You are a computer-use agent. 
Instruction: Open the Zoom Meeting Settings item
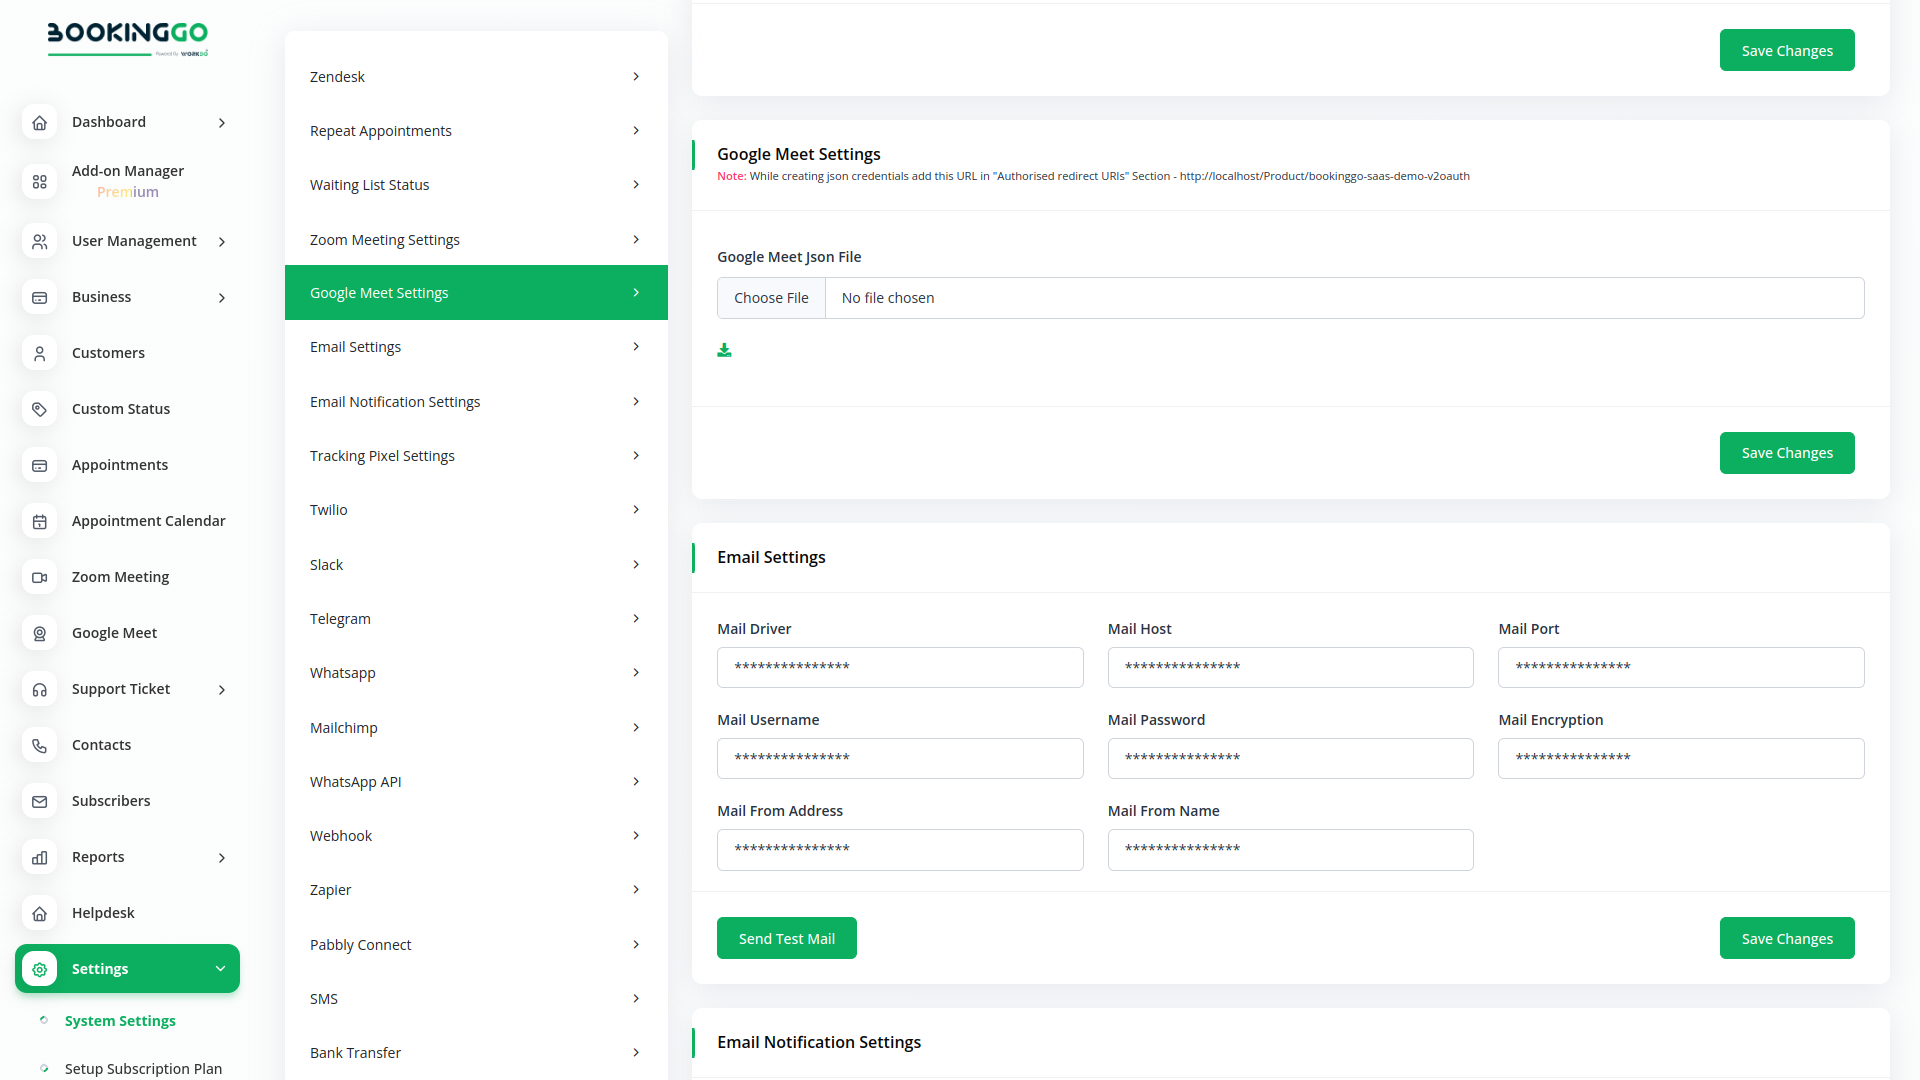[x=476, y=240]
